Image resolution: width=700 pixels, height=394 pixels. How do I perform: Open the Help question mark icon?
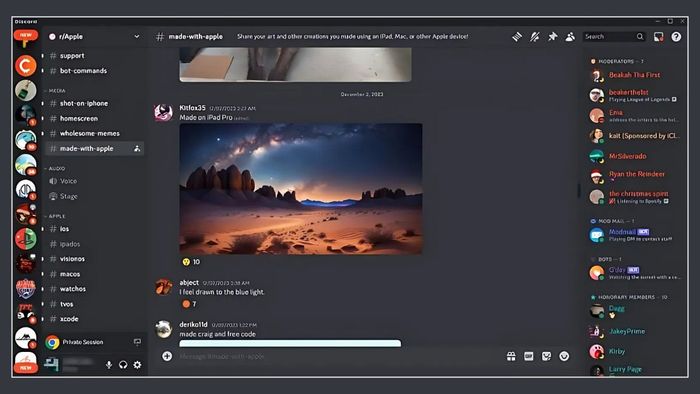click(x=676, y=37)
